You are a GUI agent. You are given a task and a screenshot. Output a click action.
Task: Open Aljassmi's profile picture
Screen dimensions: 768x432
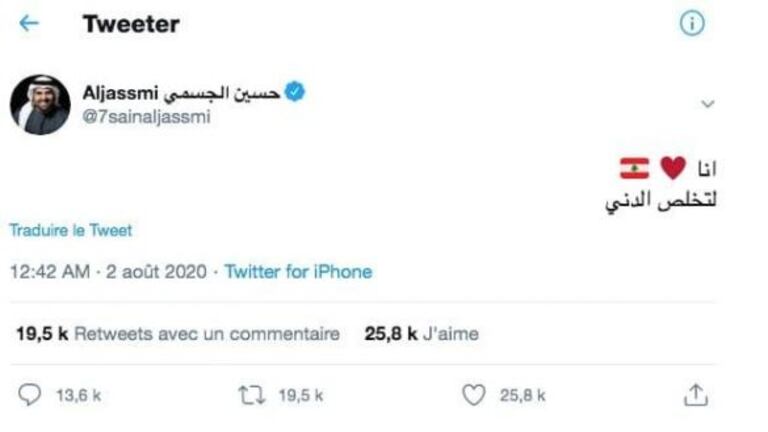pyautogui.click(x=40, y=104)
